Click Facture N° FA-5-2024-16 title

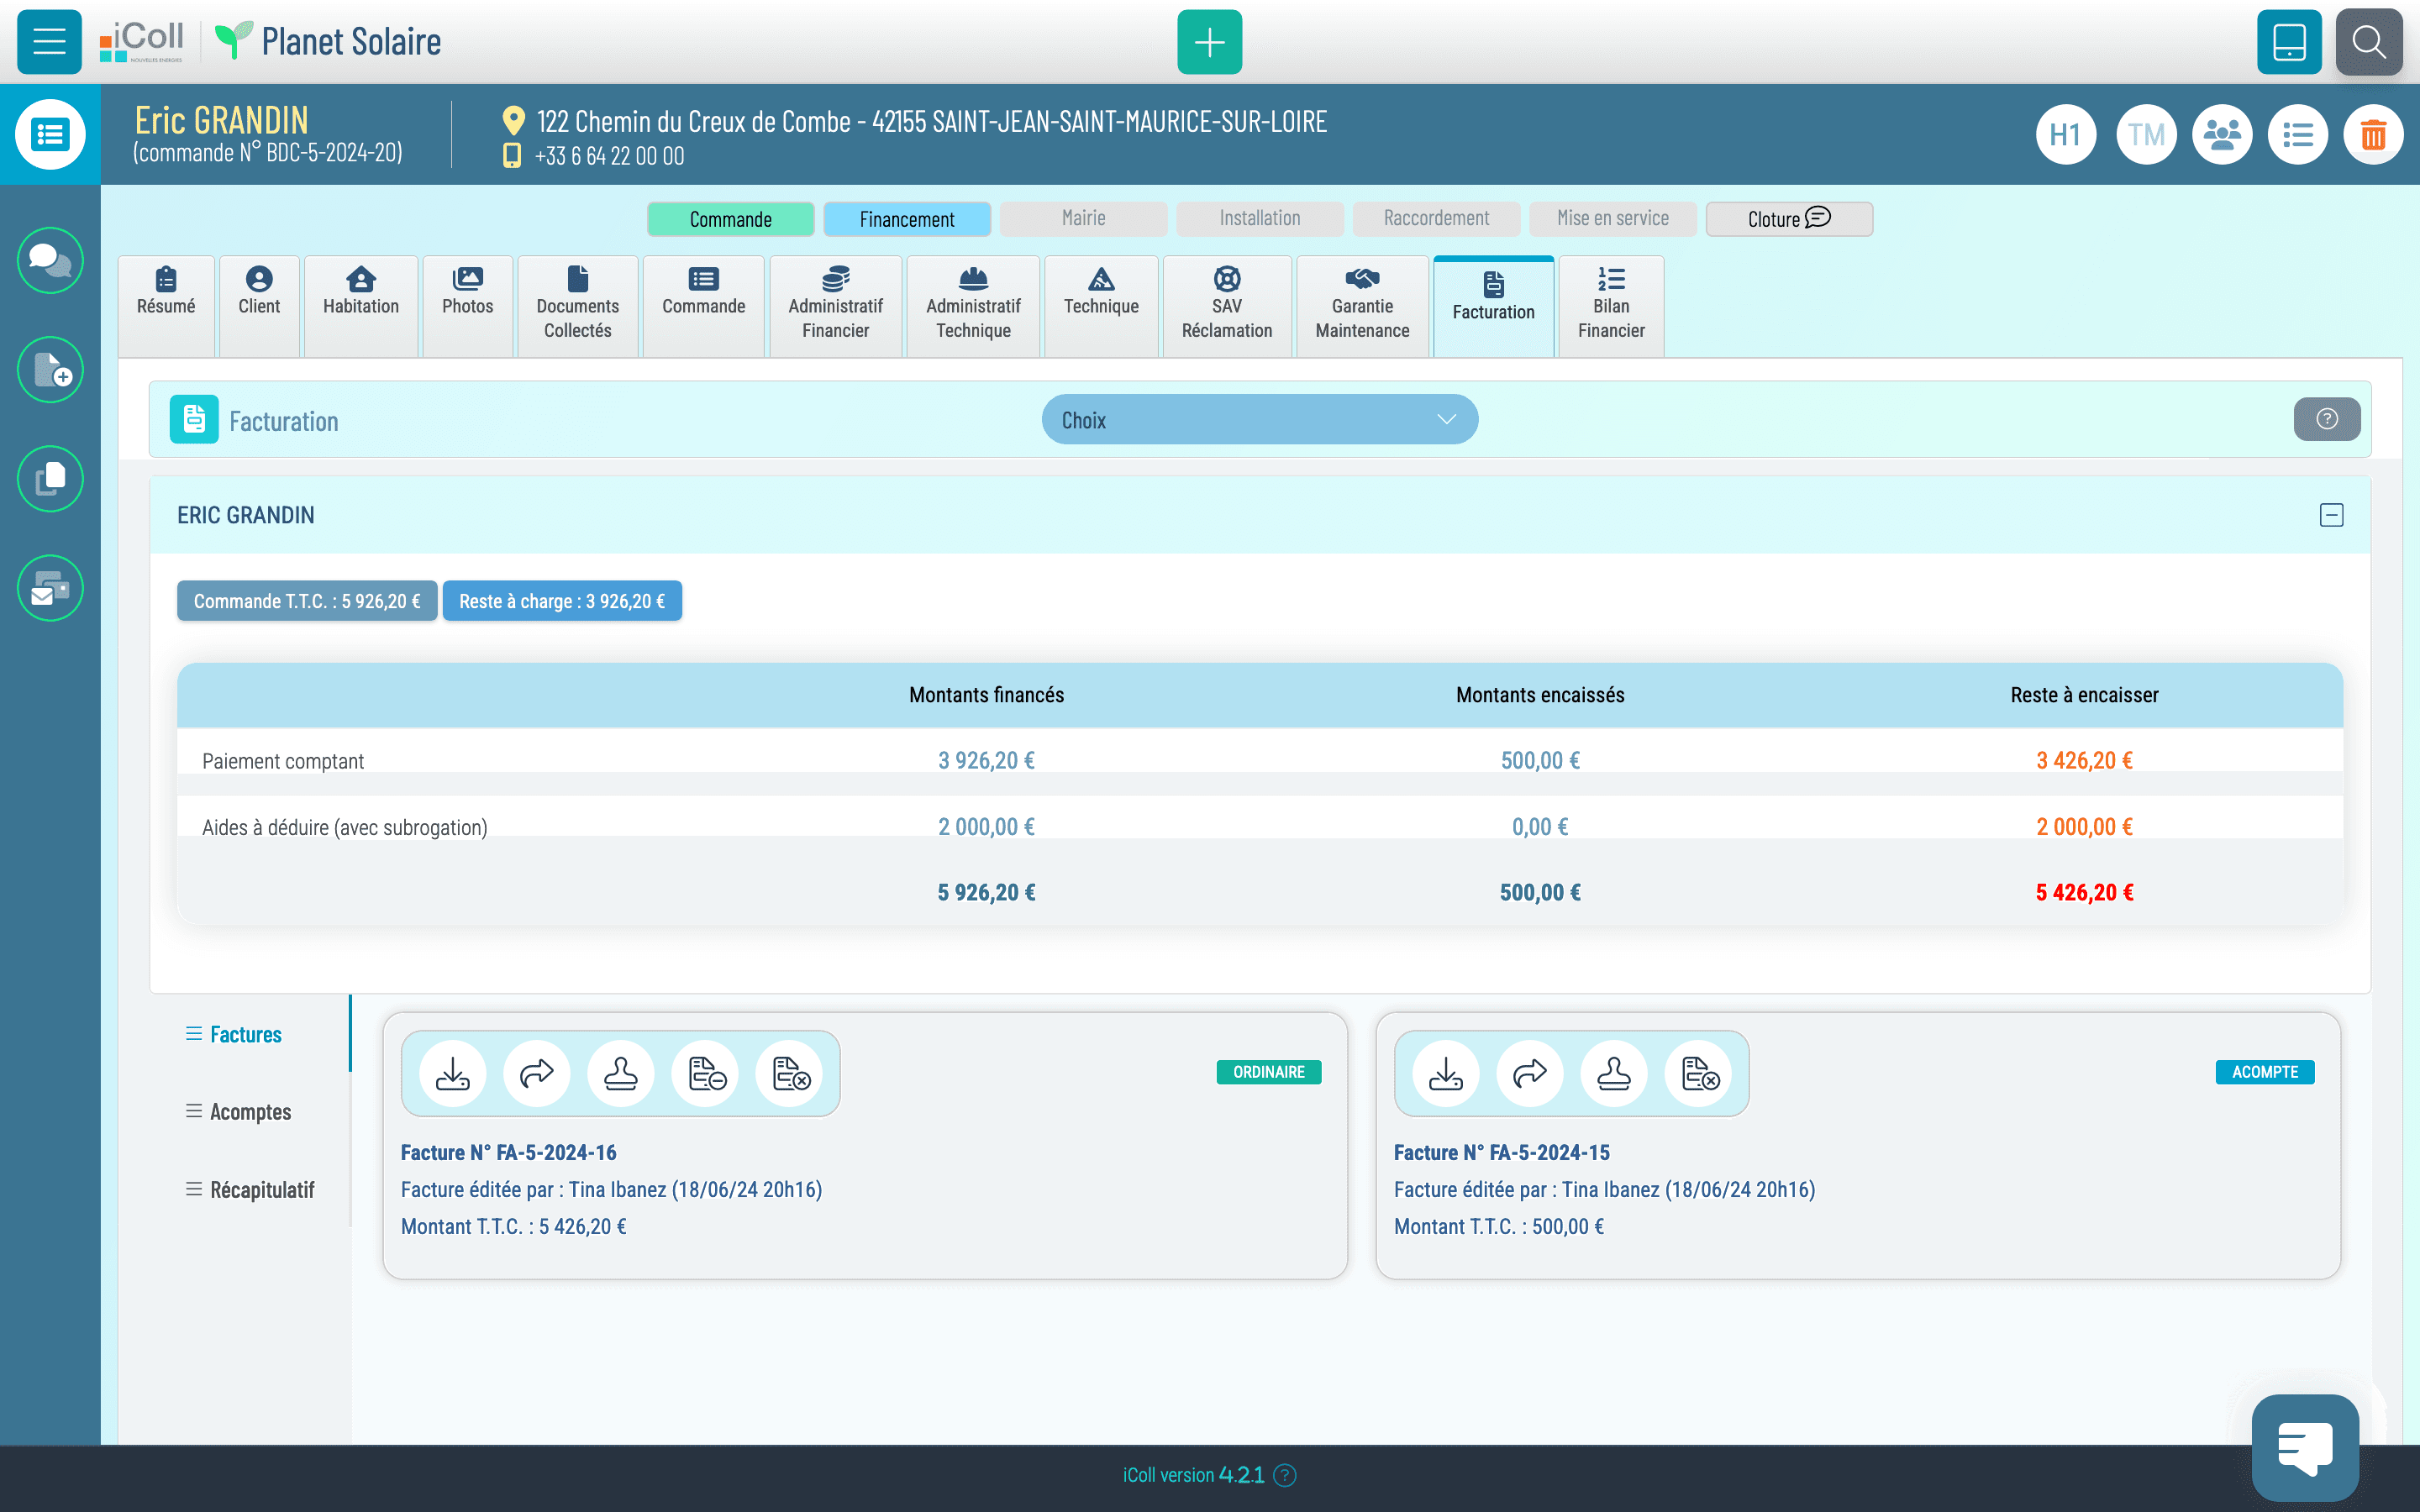click(x=509, y=1152)
